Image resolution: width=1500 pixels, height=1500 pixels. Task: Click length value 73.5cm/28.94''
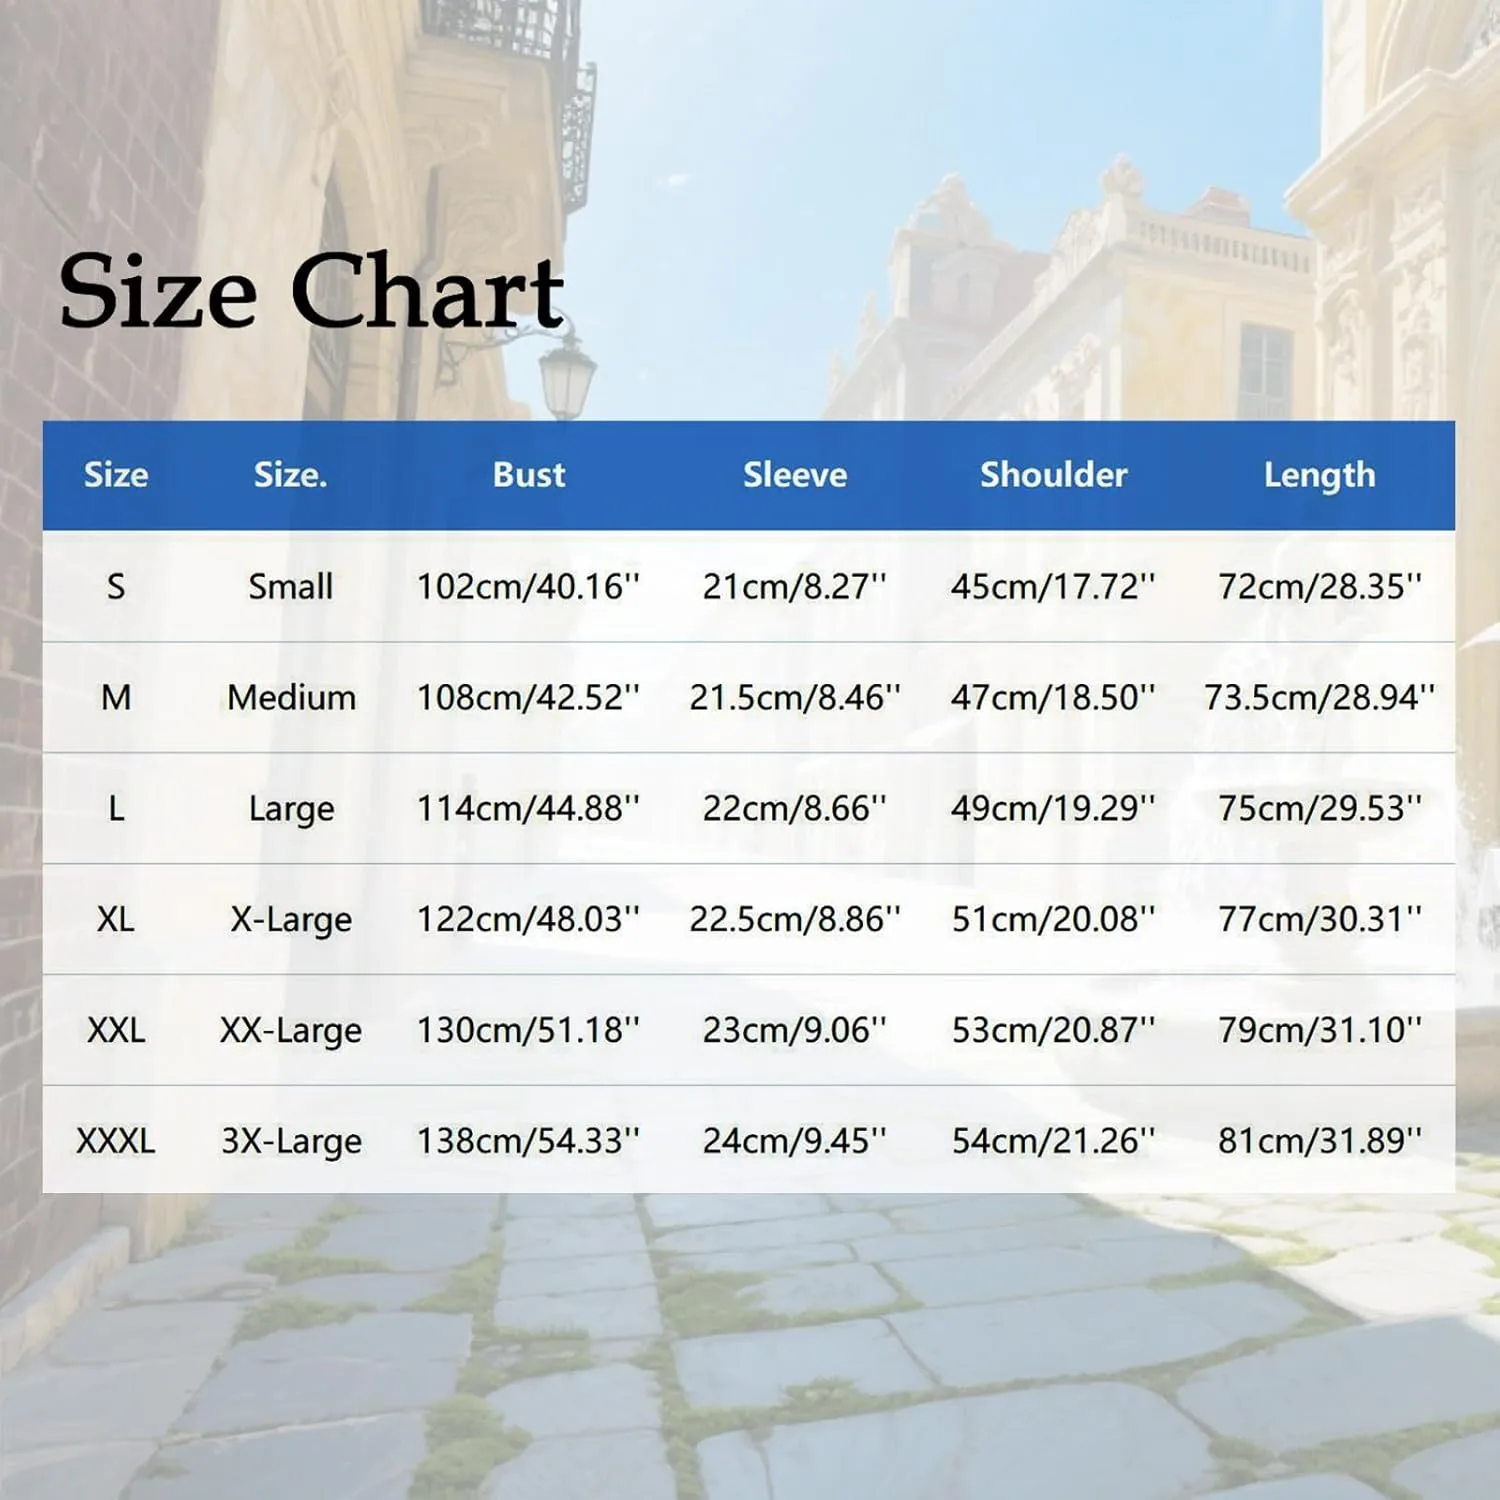(1319, 697)
